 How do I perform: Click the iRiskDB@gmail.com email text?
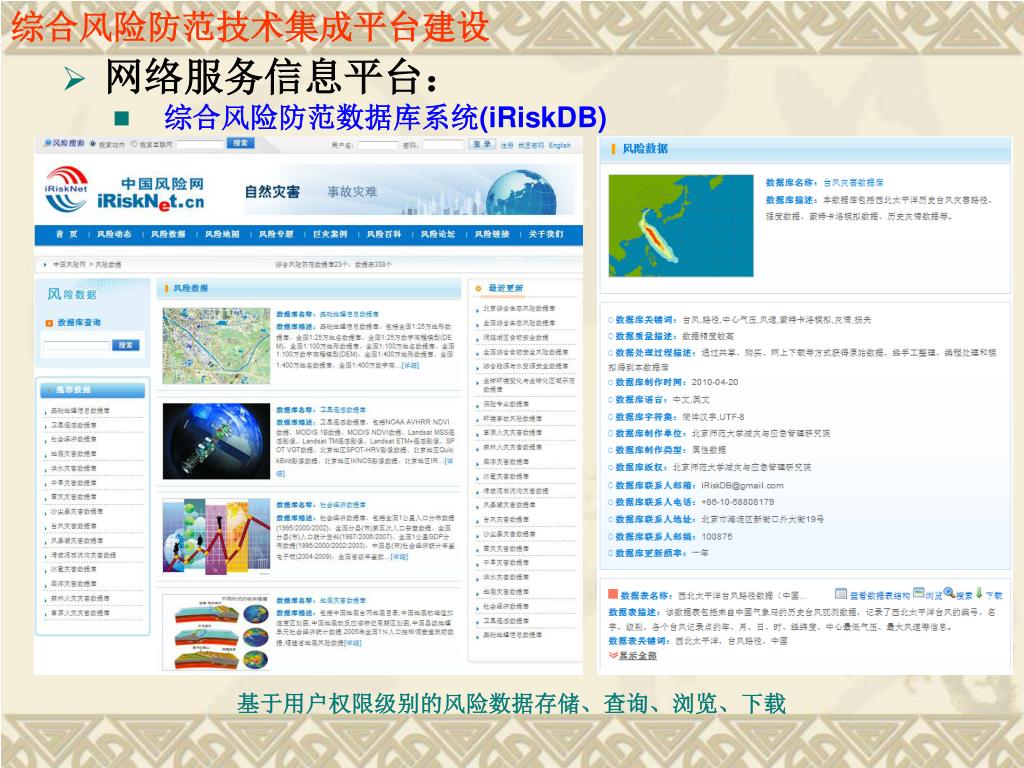(x=742, y=485)
